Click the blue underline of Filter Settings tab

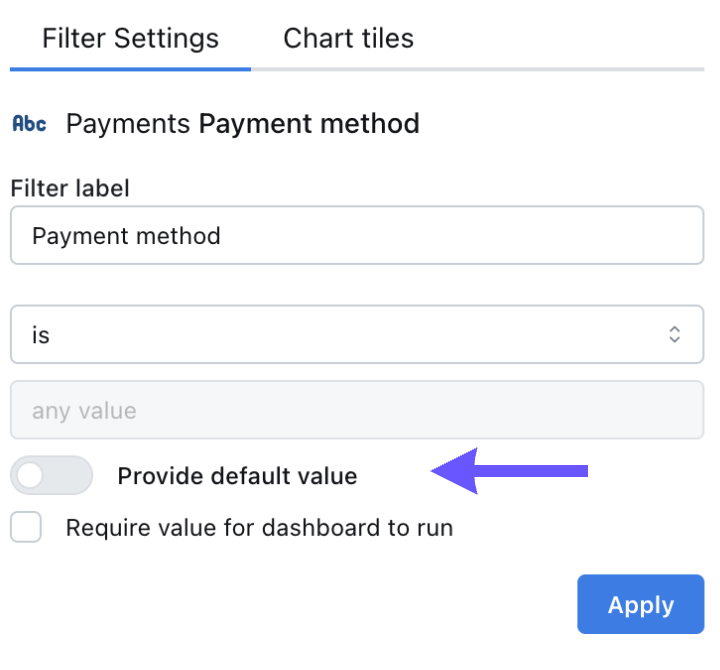click(x=130, y=69)
